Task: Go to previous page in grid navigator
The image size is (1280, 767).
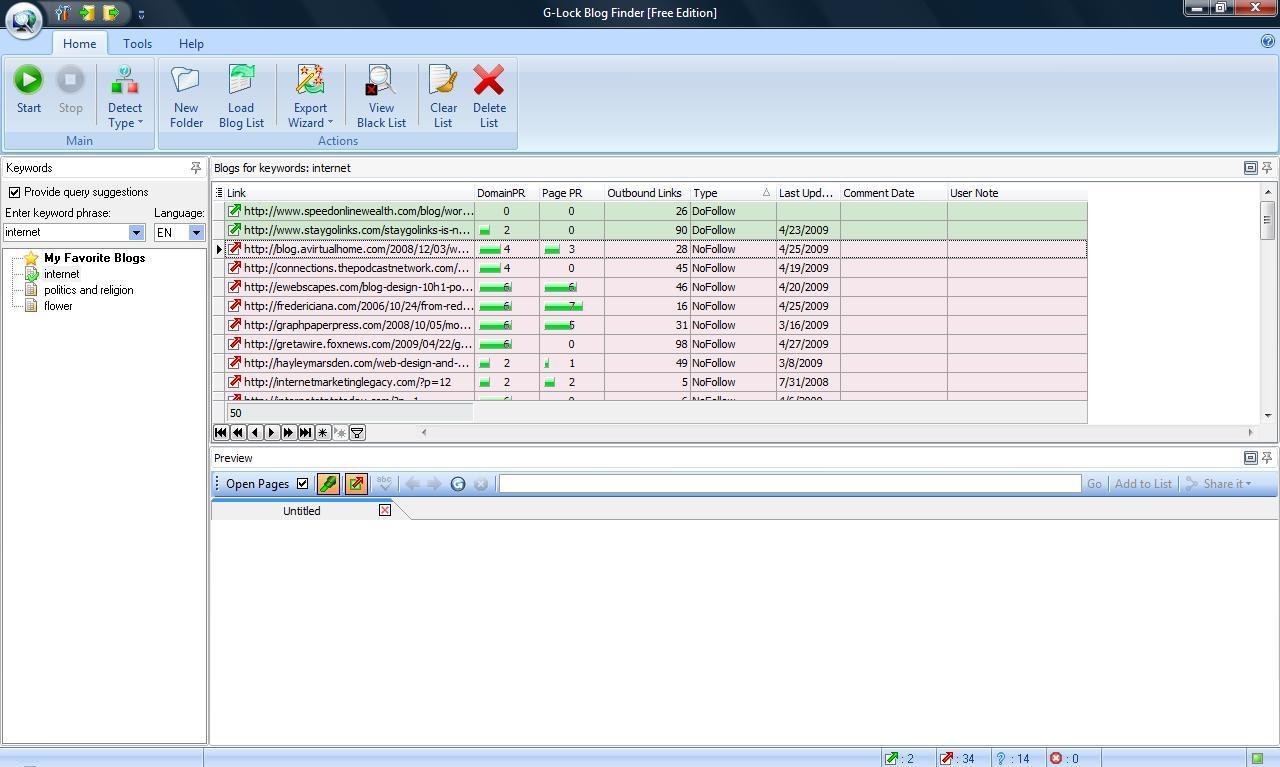Action: click(x=238, y=433)
